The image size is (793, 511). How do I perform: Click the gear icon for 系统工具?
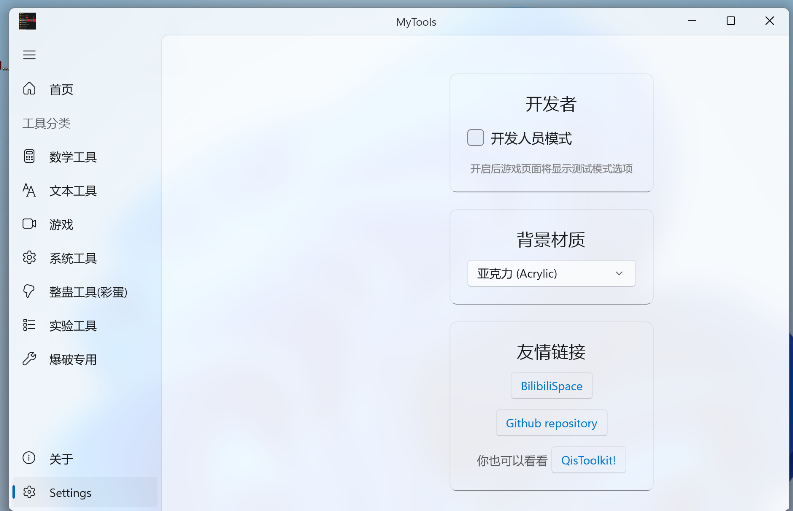(29, 258)
